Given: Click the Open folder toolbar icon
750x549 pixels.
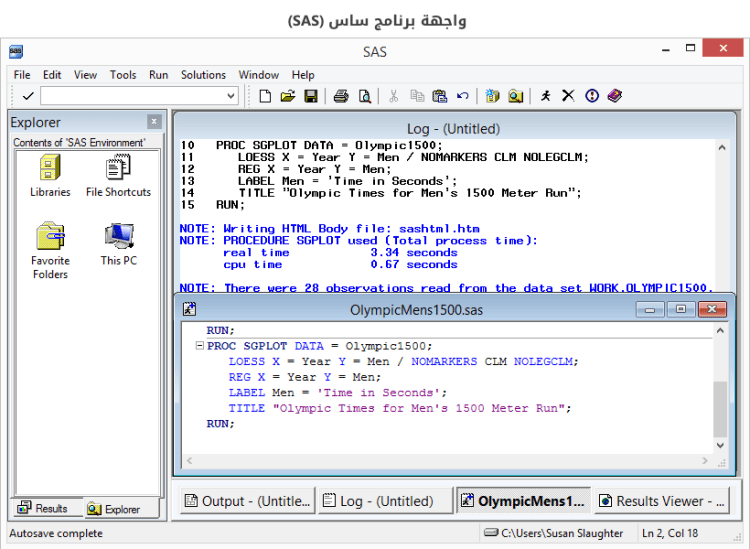Looking at the screenshot, I should [x=288, y=96].
